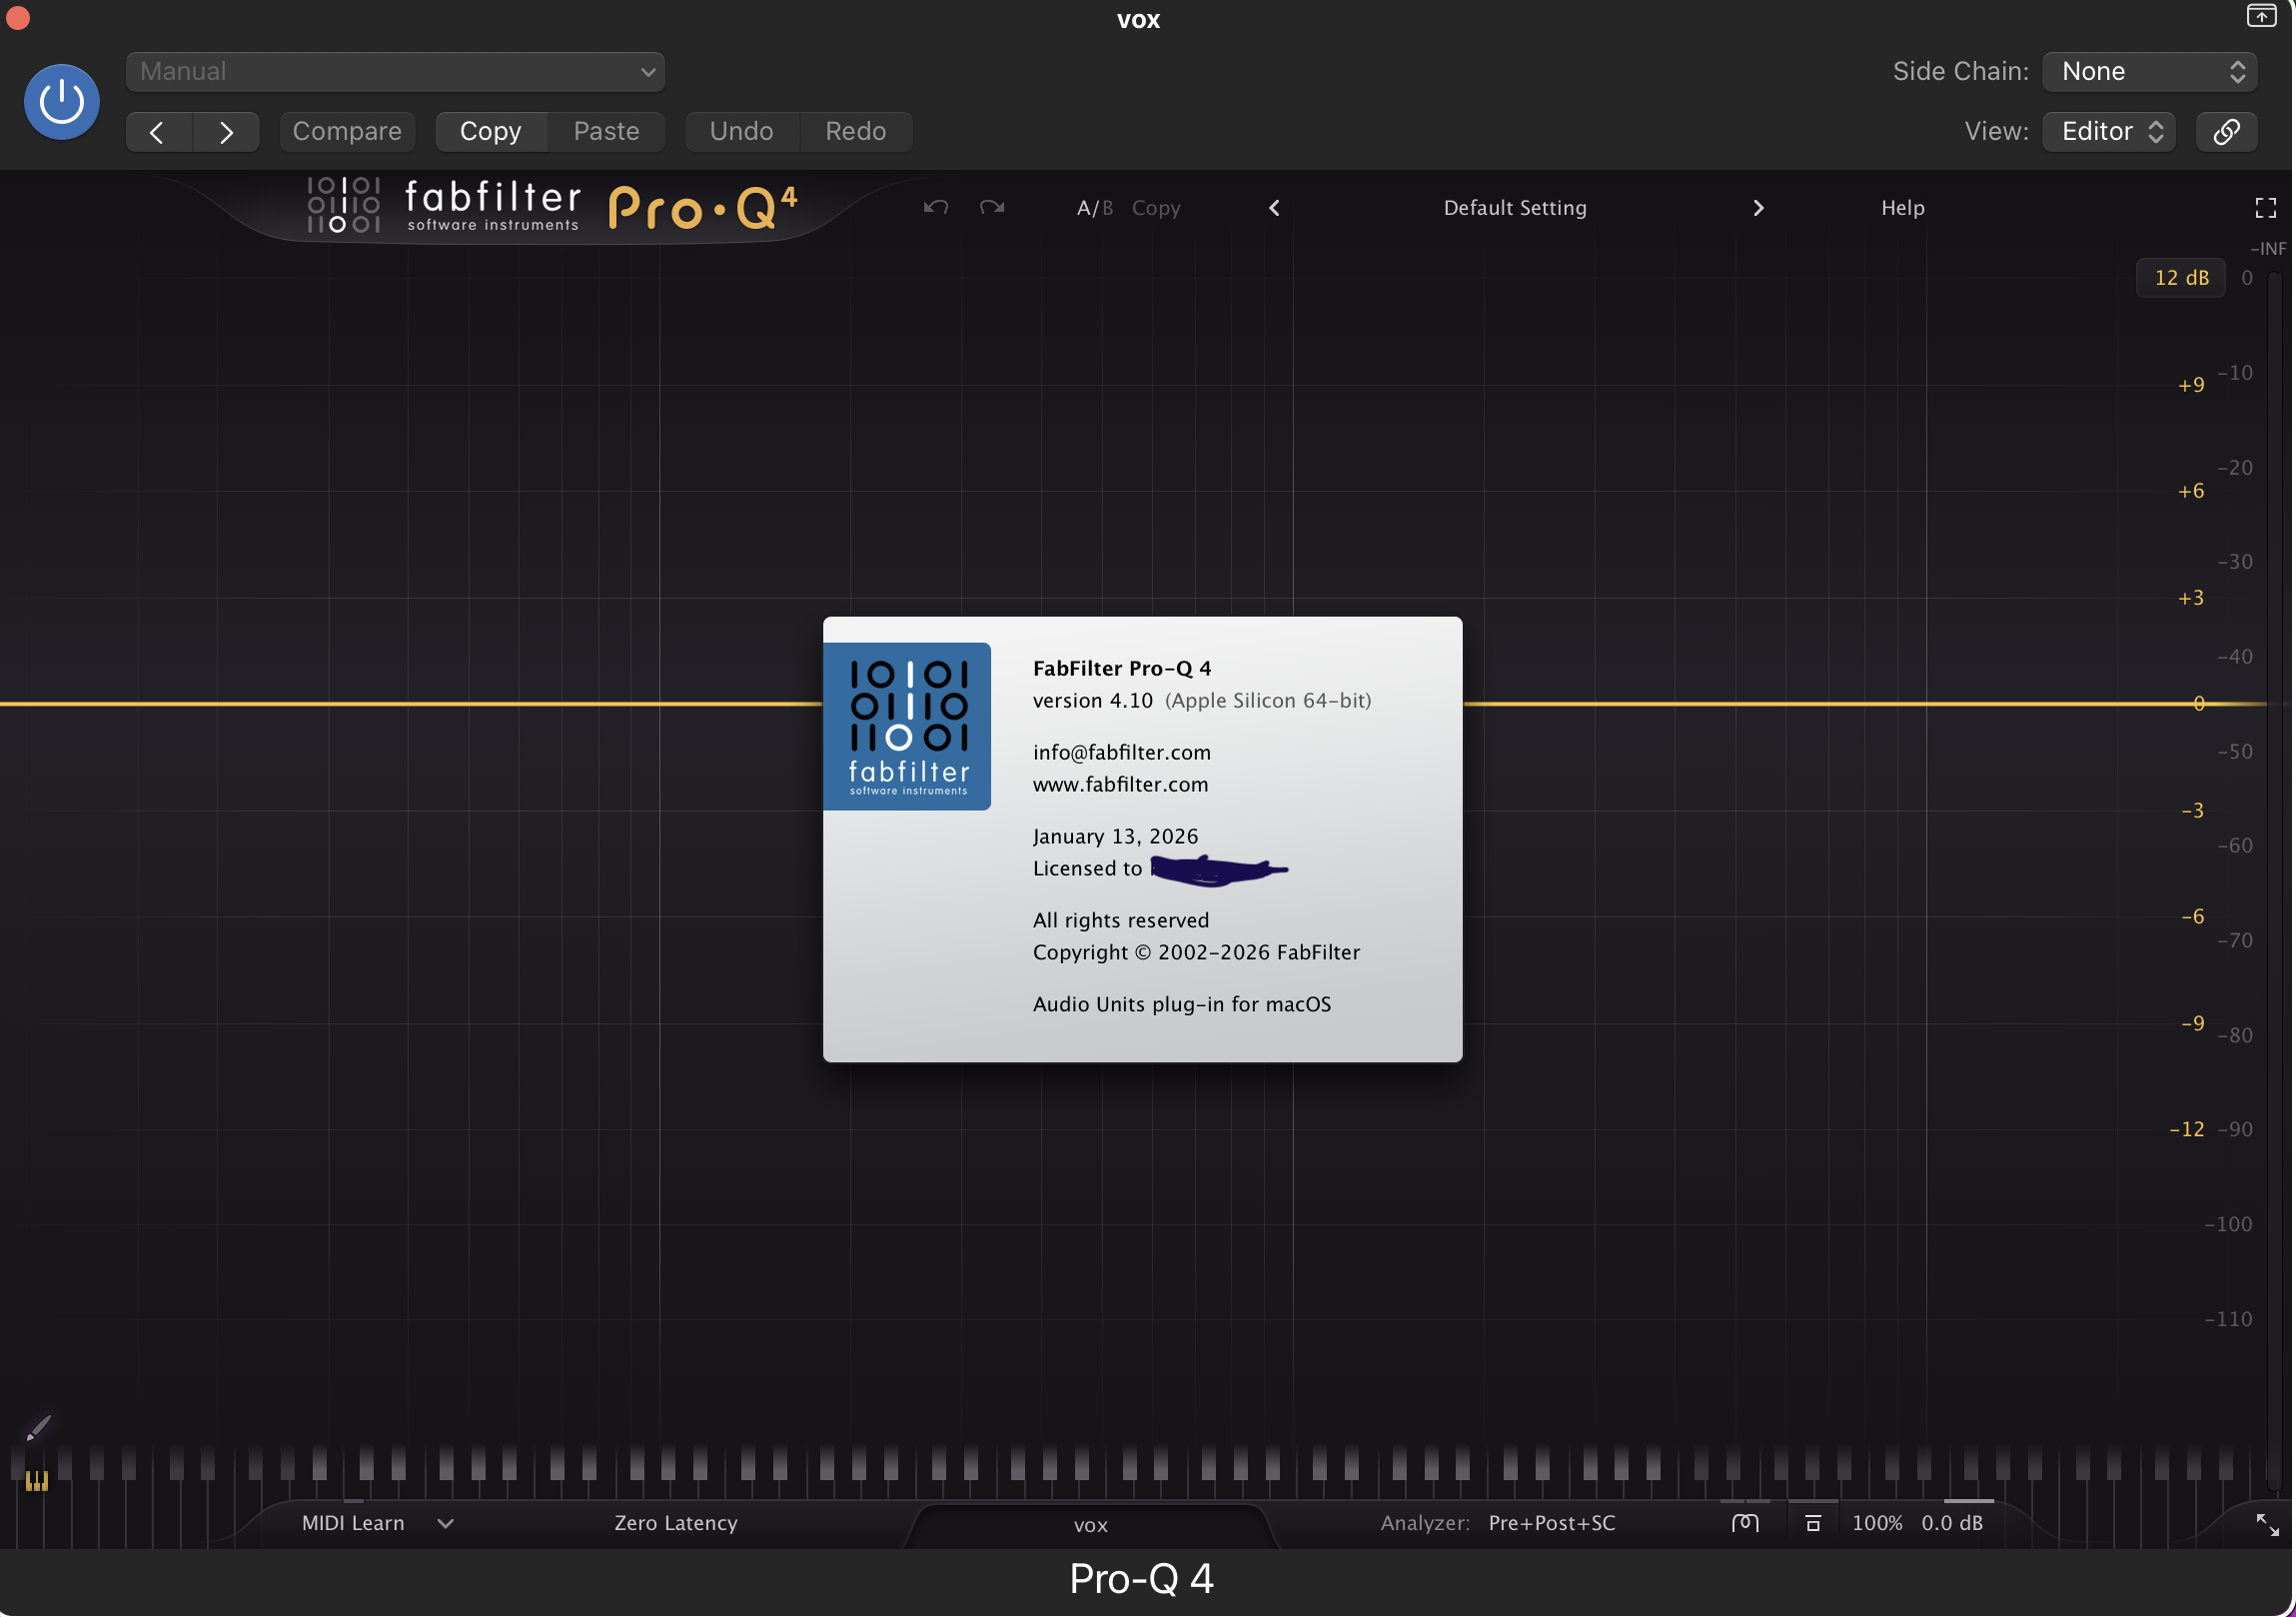Image resolution: width=2296 pixels, height=1617 pixels.
Task: Switch View mode using the Editor selector
Action: pyautogui.click(x=2108, y=131)
